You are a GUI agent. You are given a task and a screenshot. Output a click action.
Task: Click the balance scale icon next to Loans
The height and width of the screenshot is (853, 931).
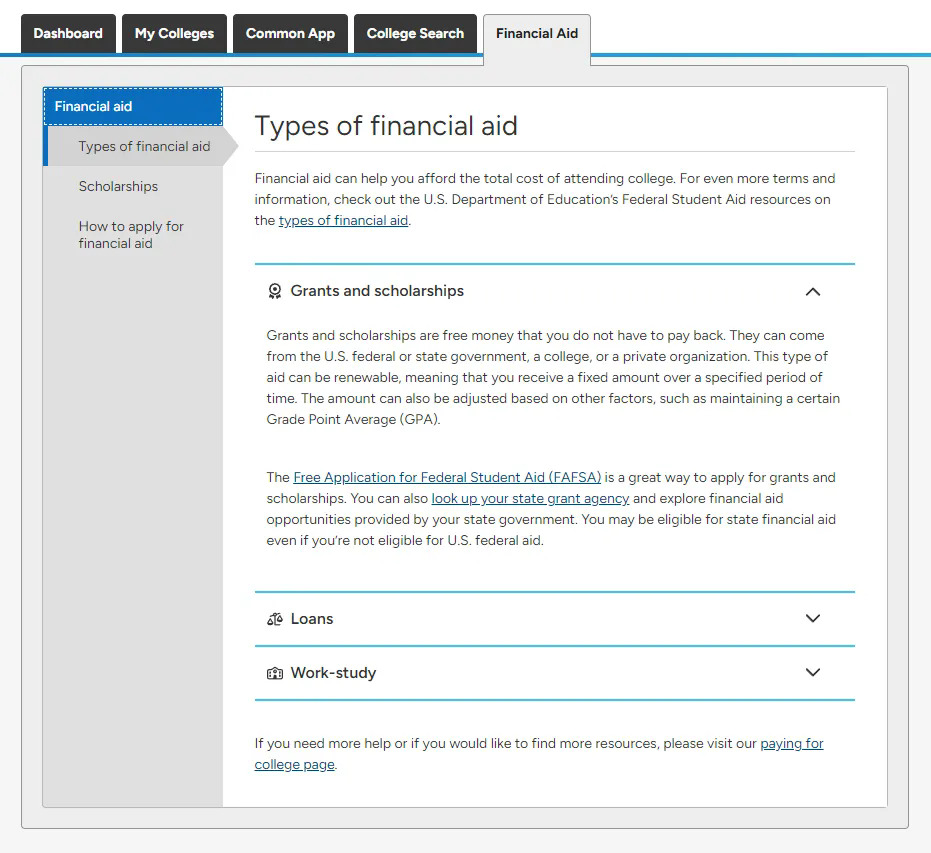(275, 619)
